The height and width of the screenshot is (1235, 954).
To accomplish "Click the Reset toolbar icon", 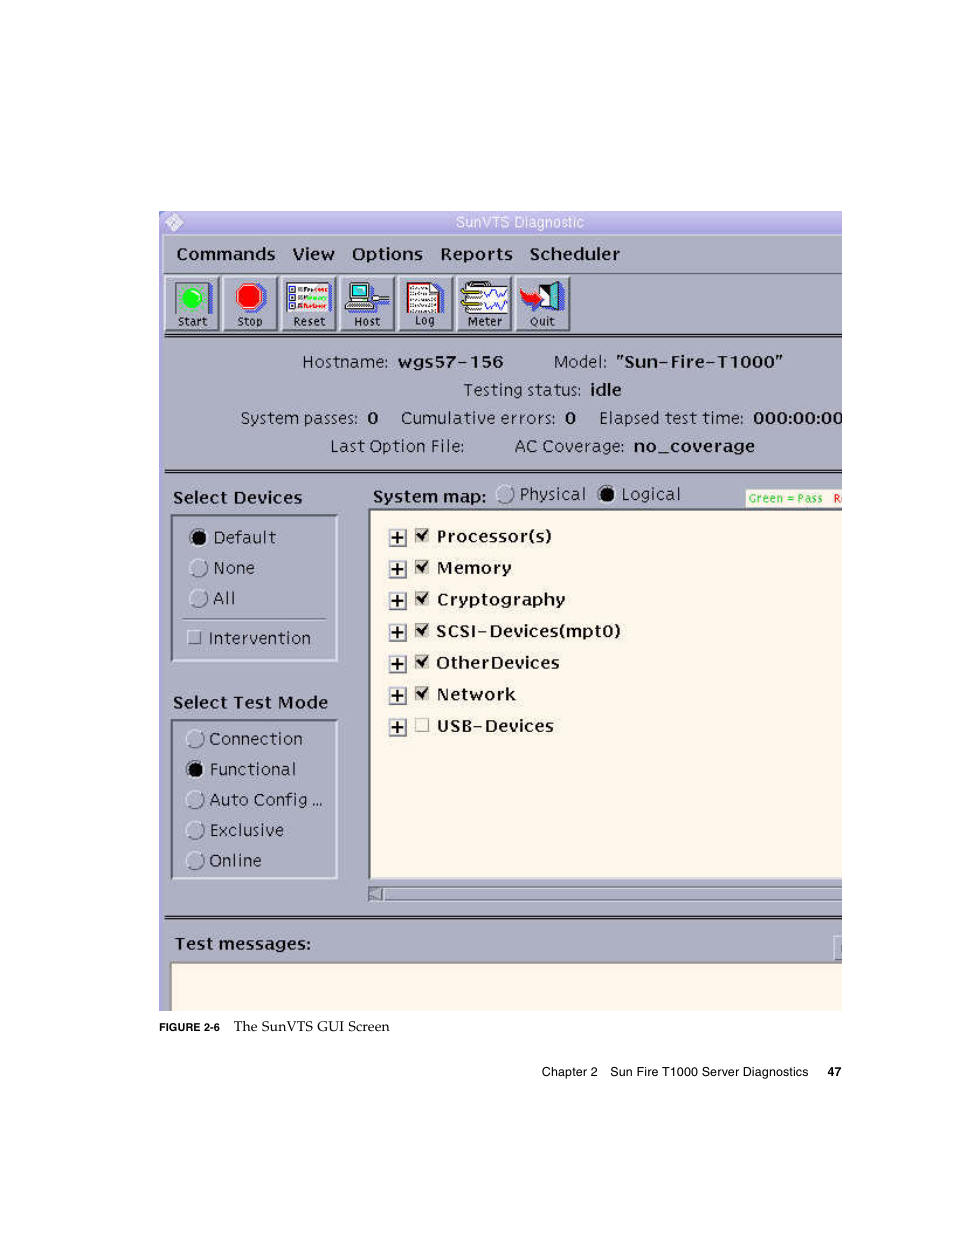I will pyautogui.click(x=308, y=304).
